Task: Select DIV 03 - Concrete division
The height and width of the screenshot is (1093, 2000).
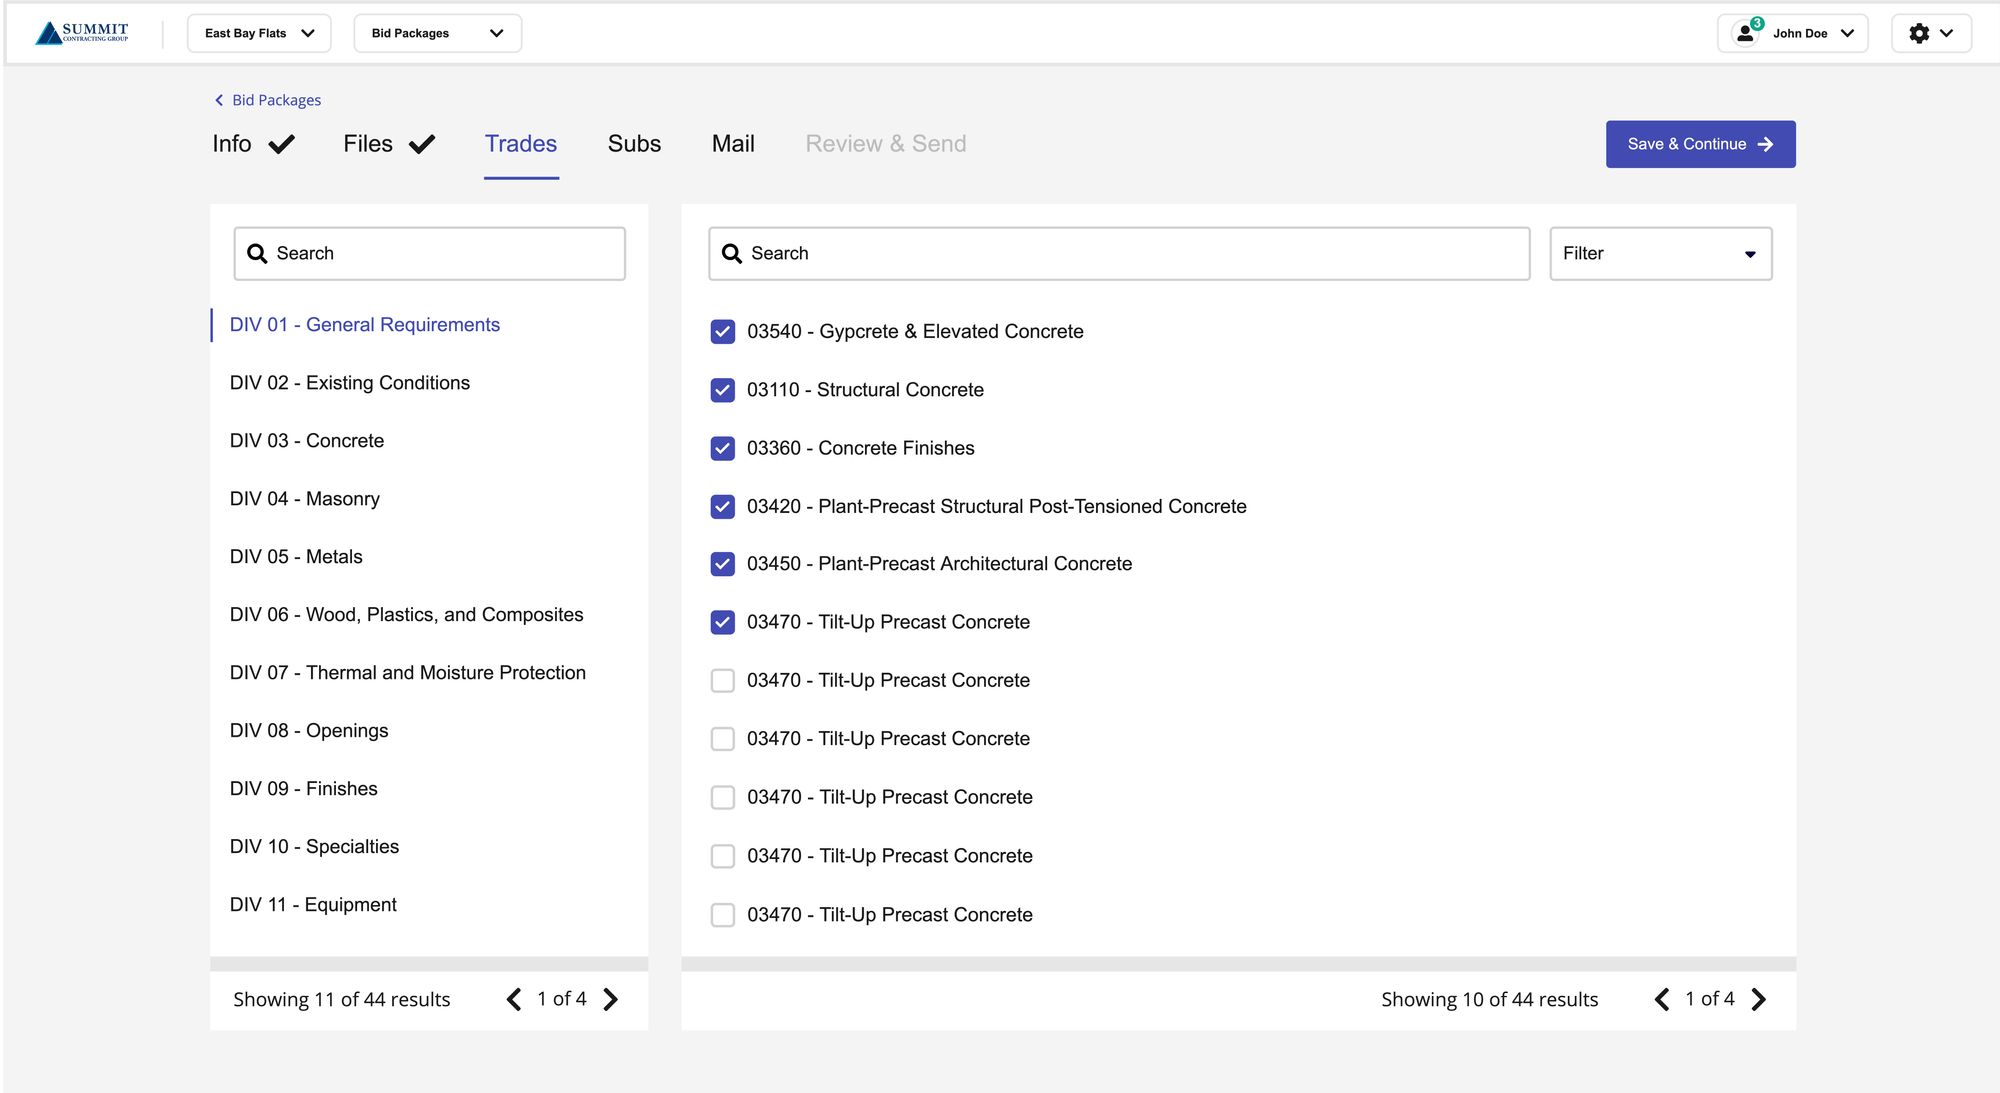Action: point(306,441)
